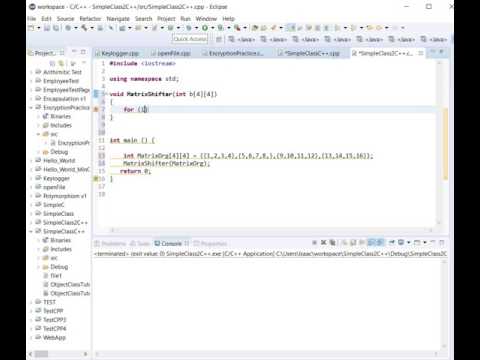Maximize the Console panel
Image resolution: width=480 pixels, height=360 pixels.
point(442,242)
